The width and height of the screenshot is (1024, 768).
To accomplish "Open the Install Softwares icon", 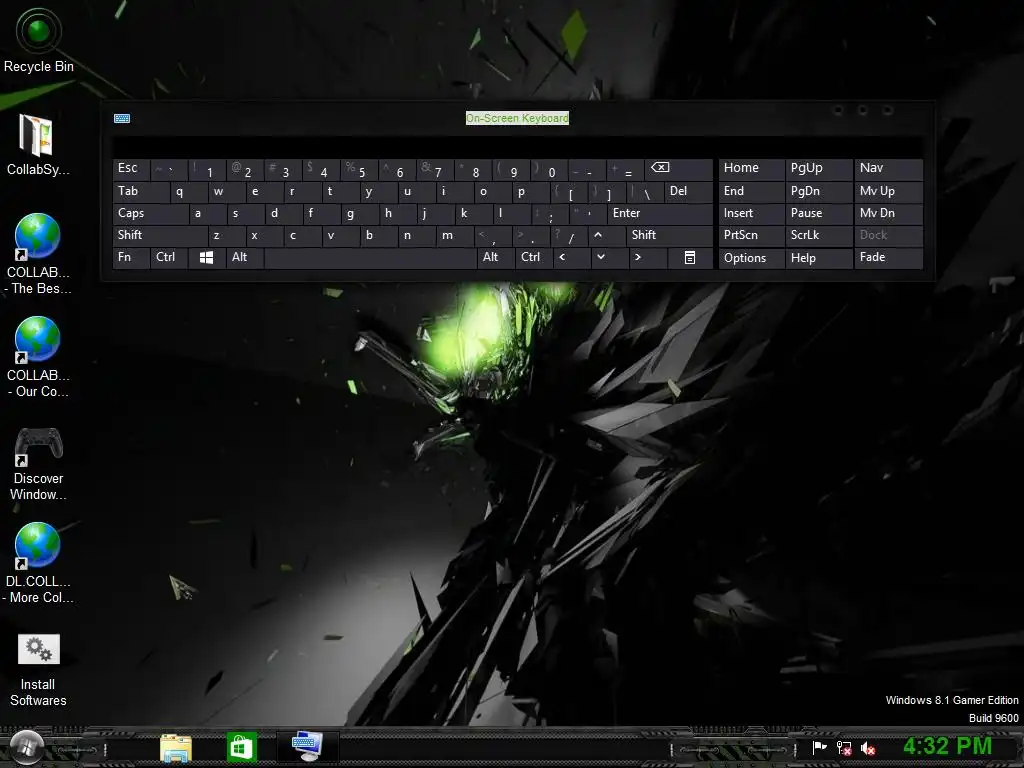I will pos(38,670).
